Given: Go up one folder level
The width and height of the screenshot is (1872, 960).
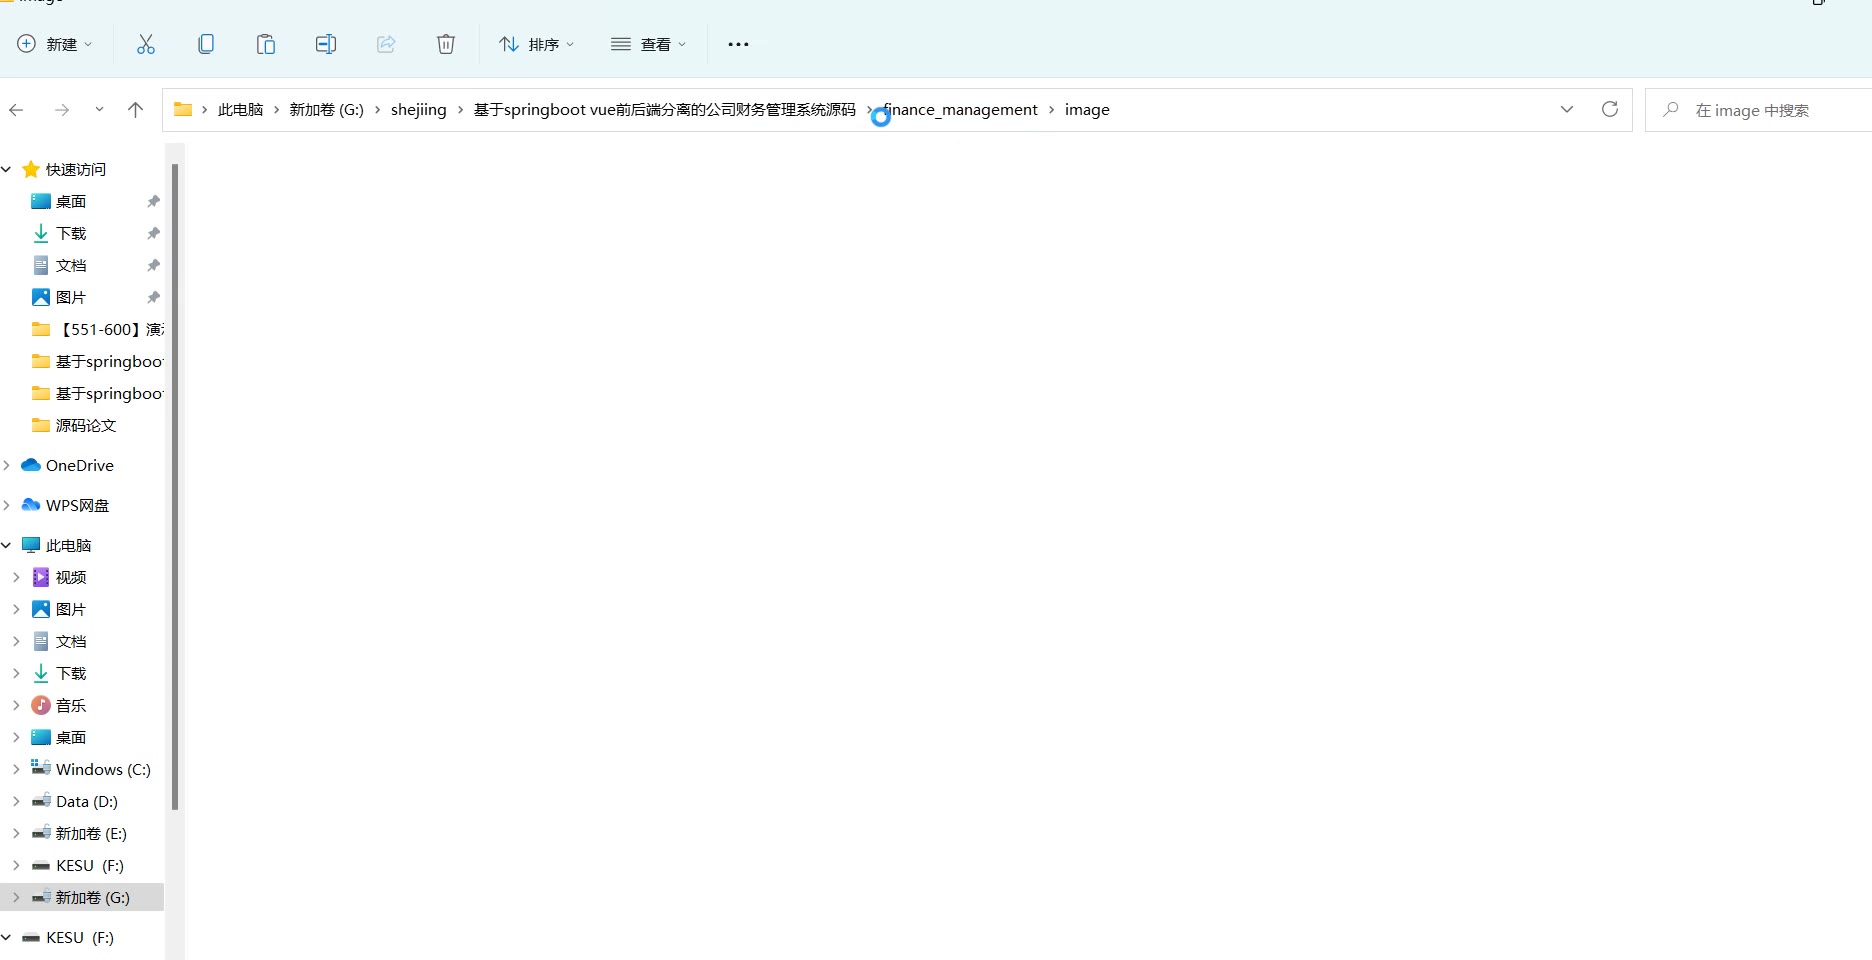Looking at the screenshot, I should pos(136,110).
